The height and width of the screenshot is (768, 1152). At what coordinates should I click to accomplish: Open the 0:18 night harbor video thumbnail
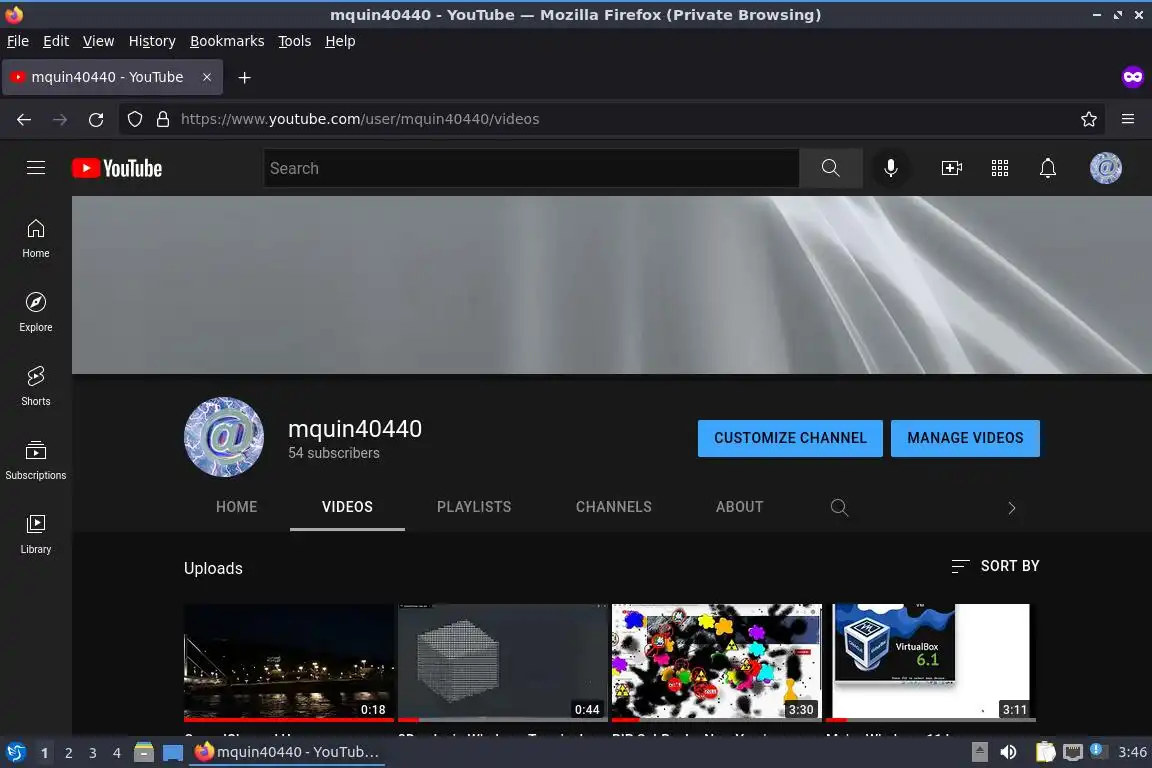click(x=288, y=662)
